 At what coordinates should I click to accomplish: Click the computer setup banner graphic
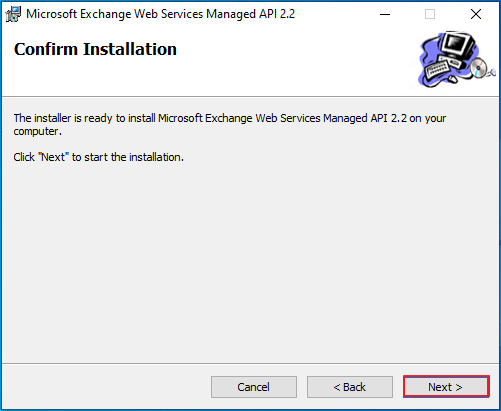pos(457,59)
